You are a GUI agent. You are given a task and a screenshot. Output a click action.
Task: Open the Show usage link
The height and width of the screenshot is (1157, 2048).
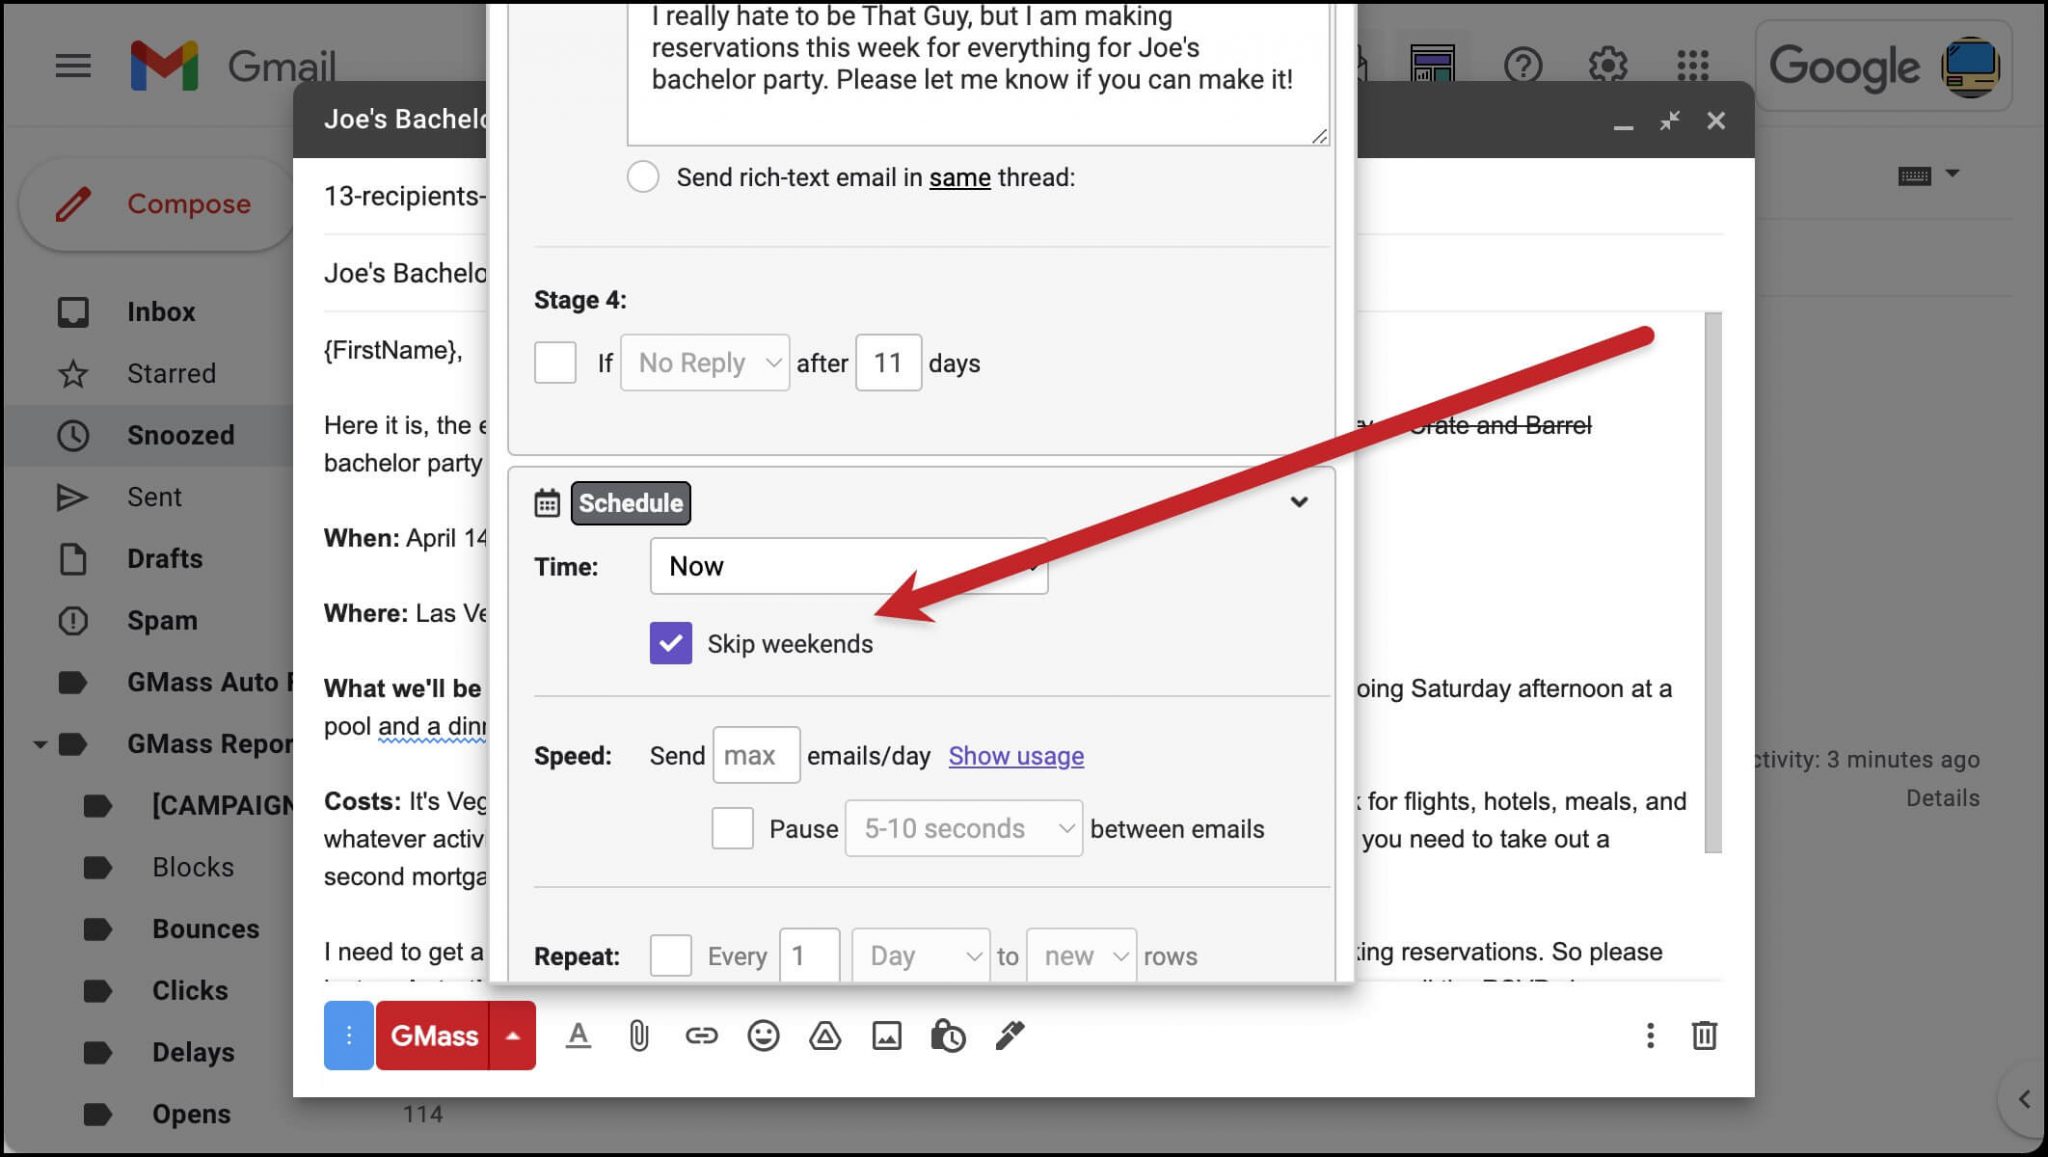(x=1015, y=756)
